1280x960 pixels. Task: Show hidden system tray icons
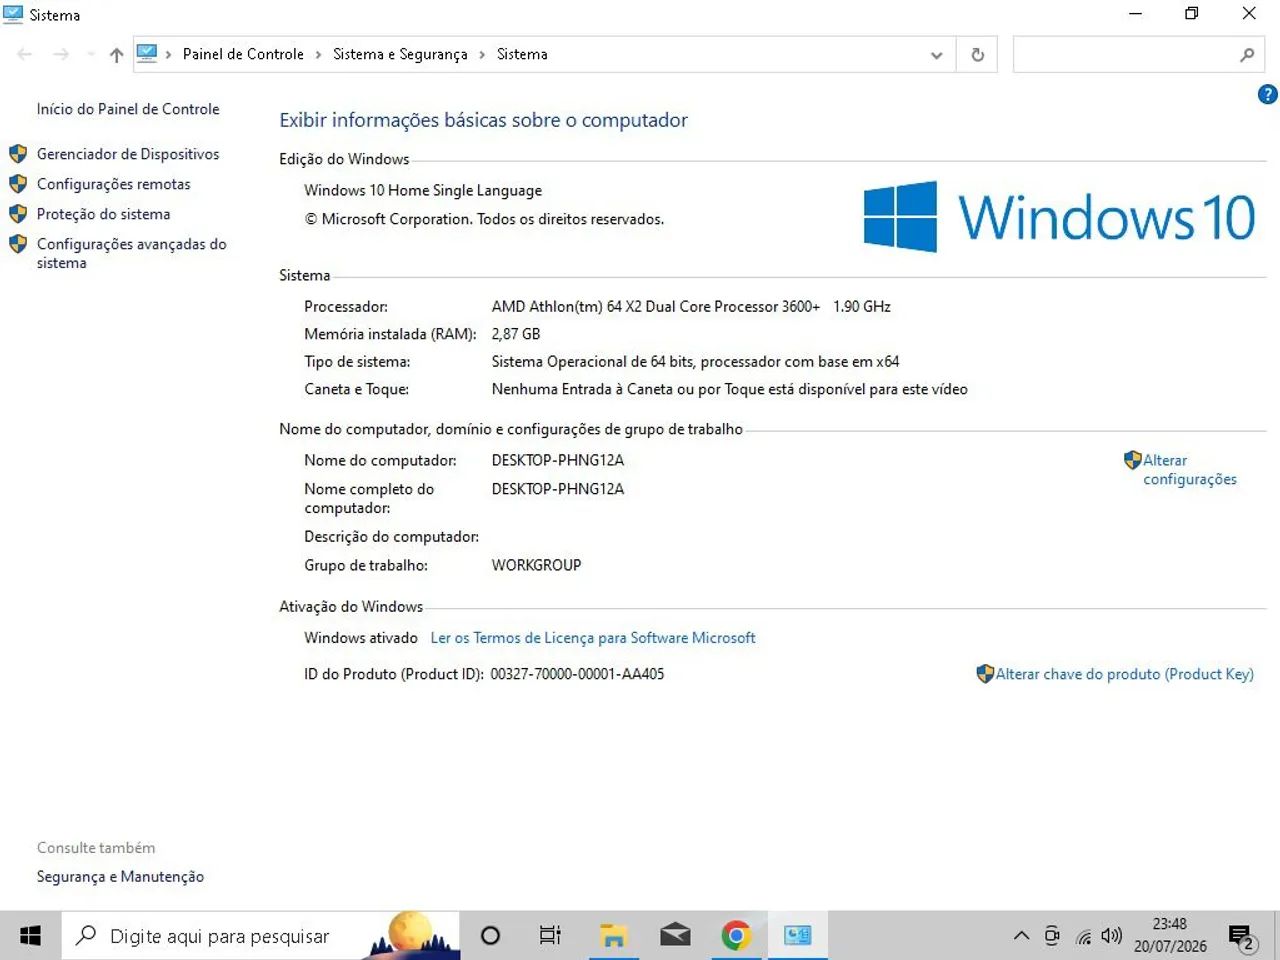point(1021,936)
